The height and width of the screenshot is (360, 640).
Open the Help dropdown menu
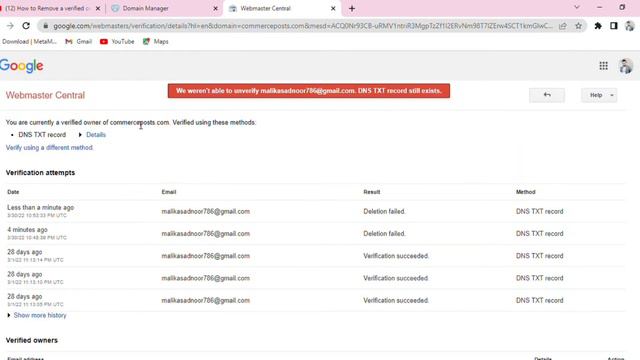click(599, 95)
